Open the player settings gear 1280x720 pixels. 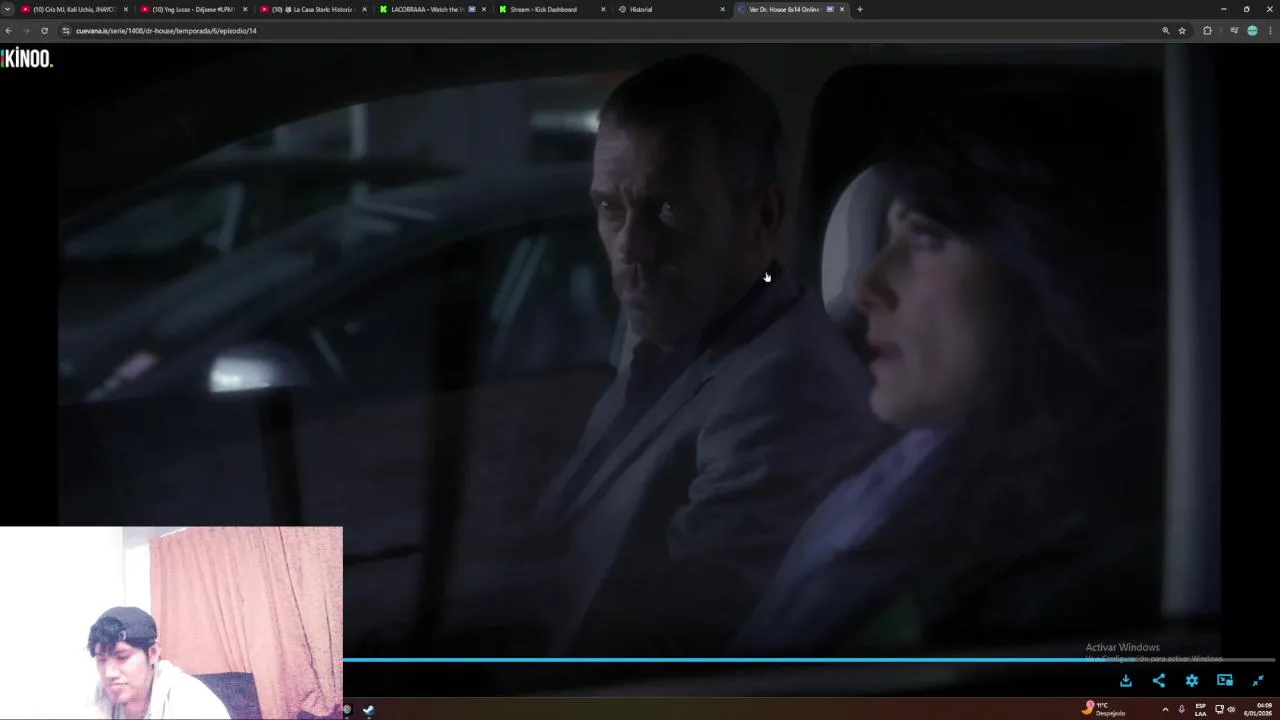click(1192, 680)
